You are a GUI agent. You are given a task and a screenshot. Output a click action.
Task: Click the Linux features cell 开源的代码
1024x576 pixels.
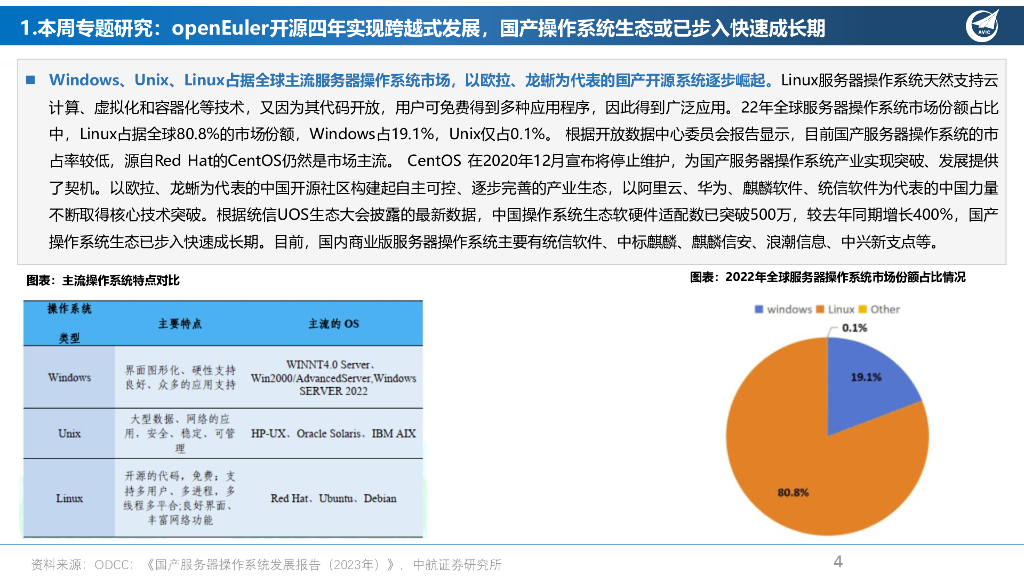(180, 498)
